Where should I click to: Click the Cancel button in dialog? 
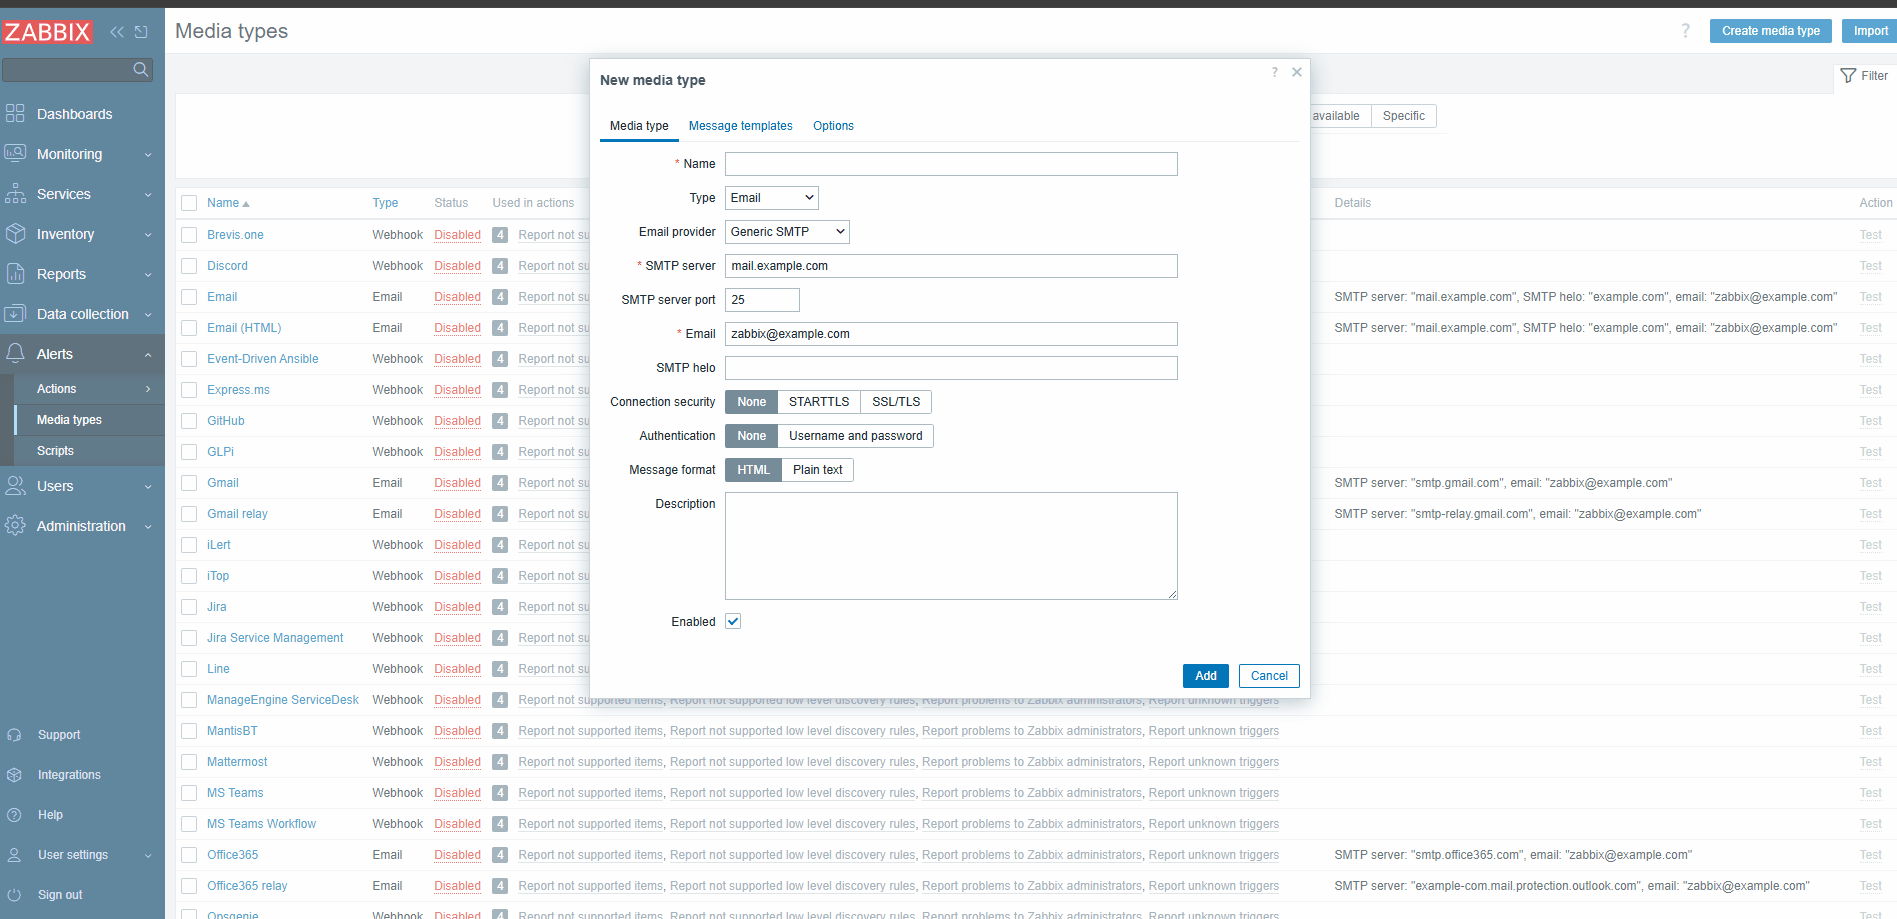(x=1269, y=676)
